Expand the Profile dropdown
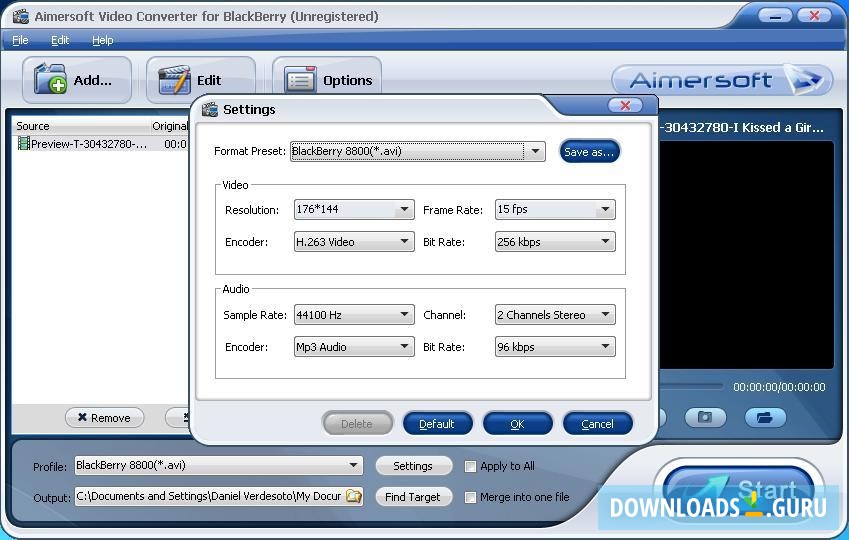 pos(353,465)
